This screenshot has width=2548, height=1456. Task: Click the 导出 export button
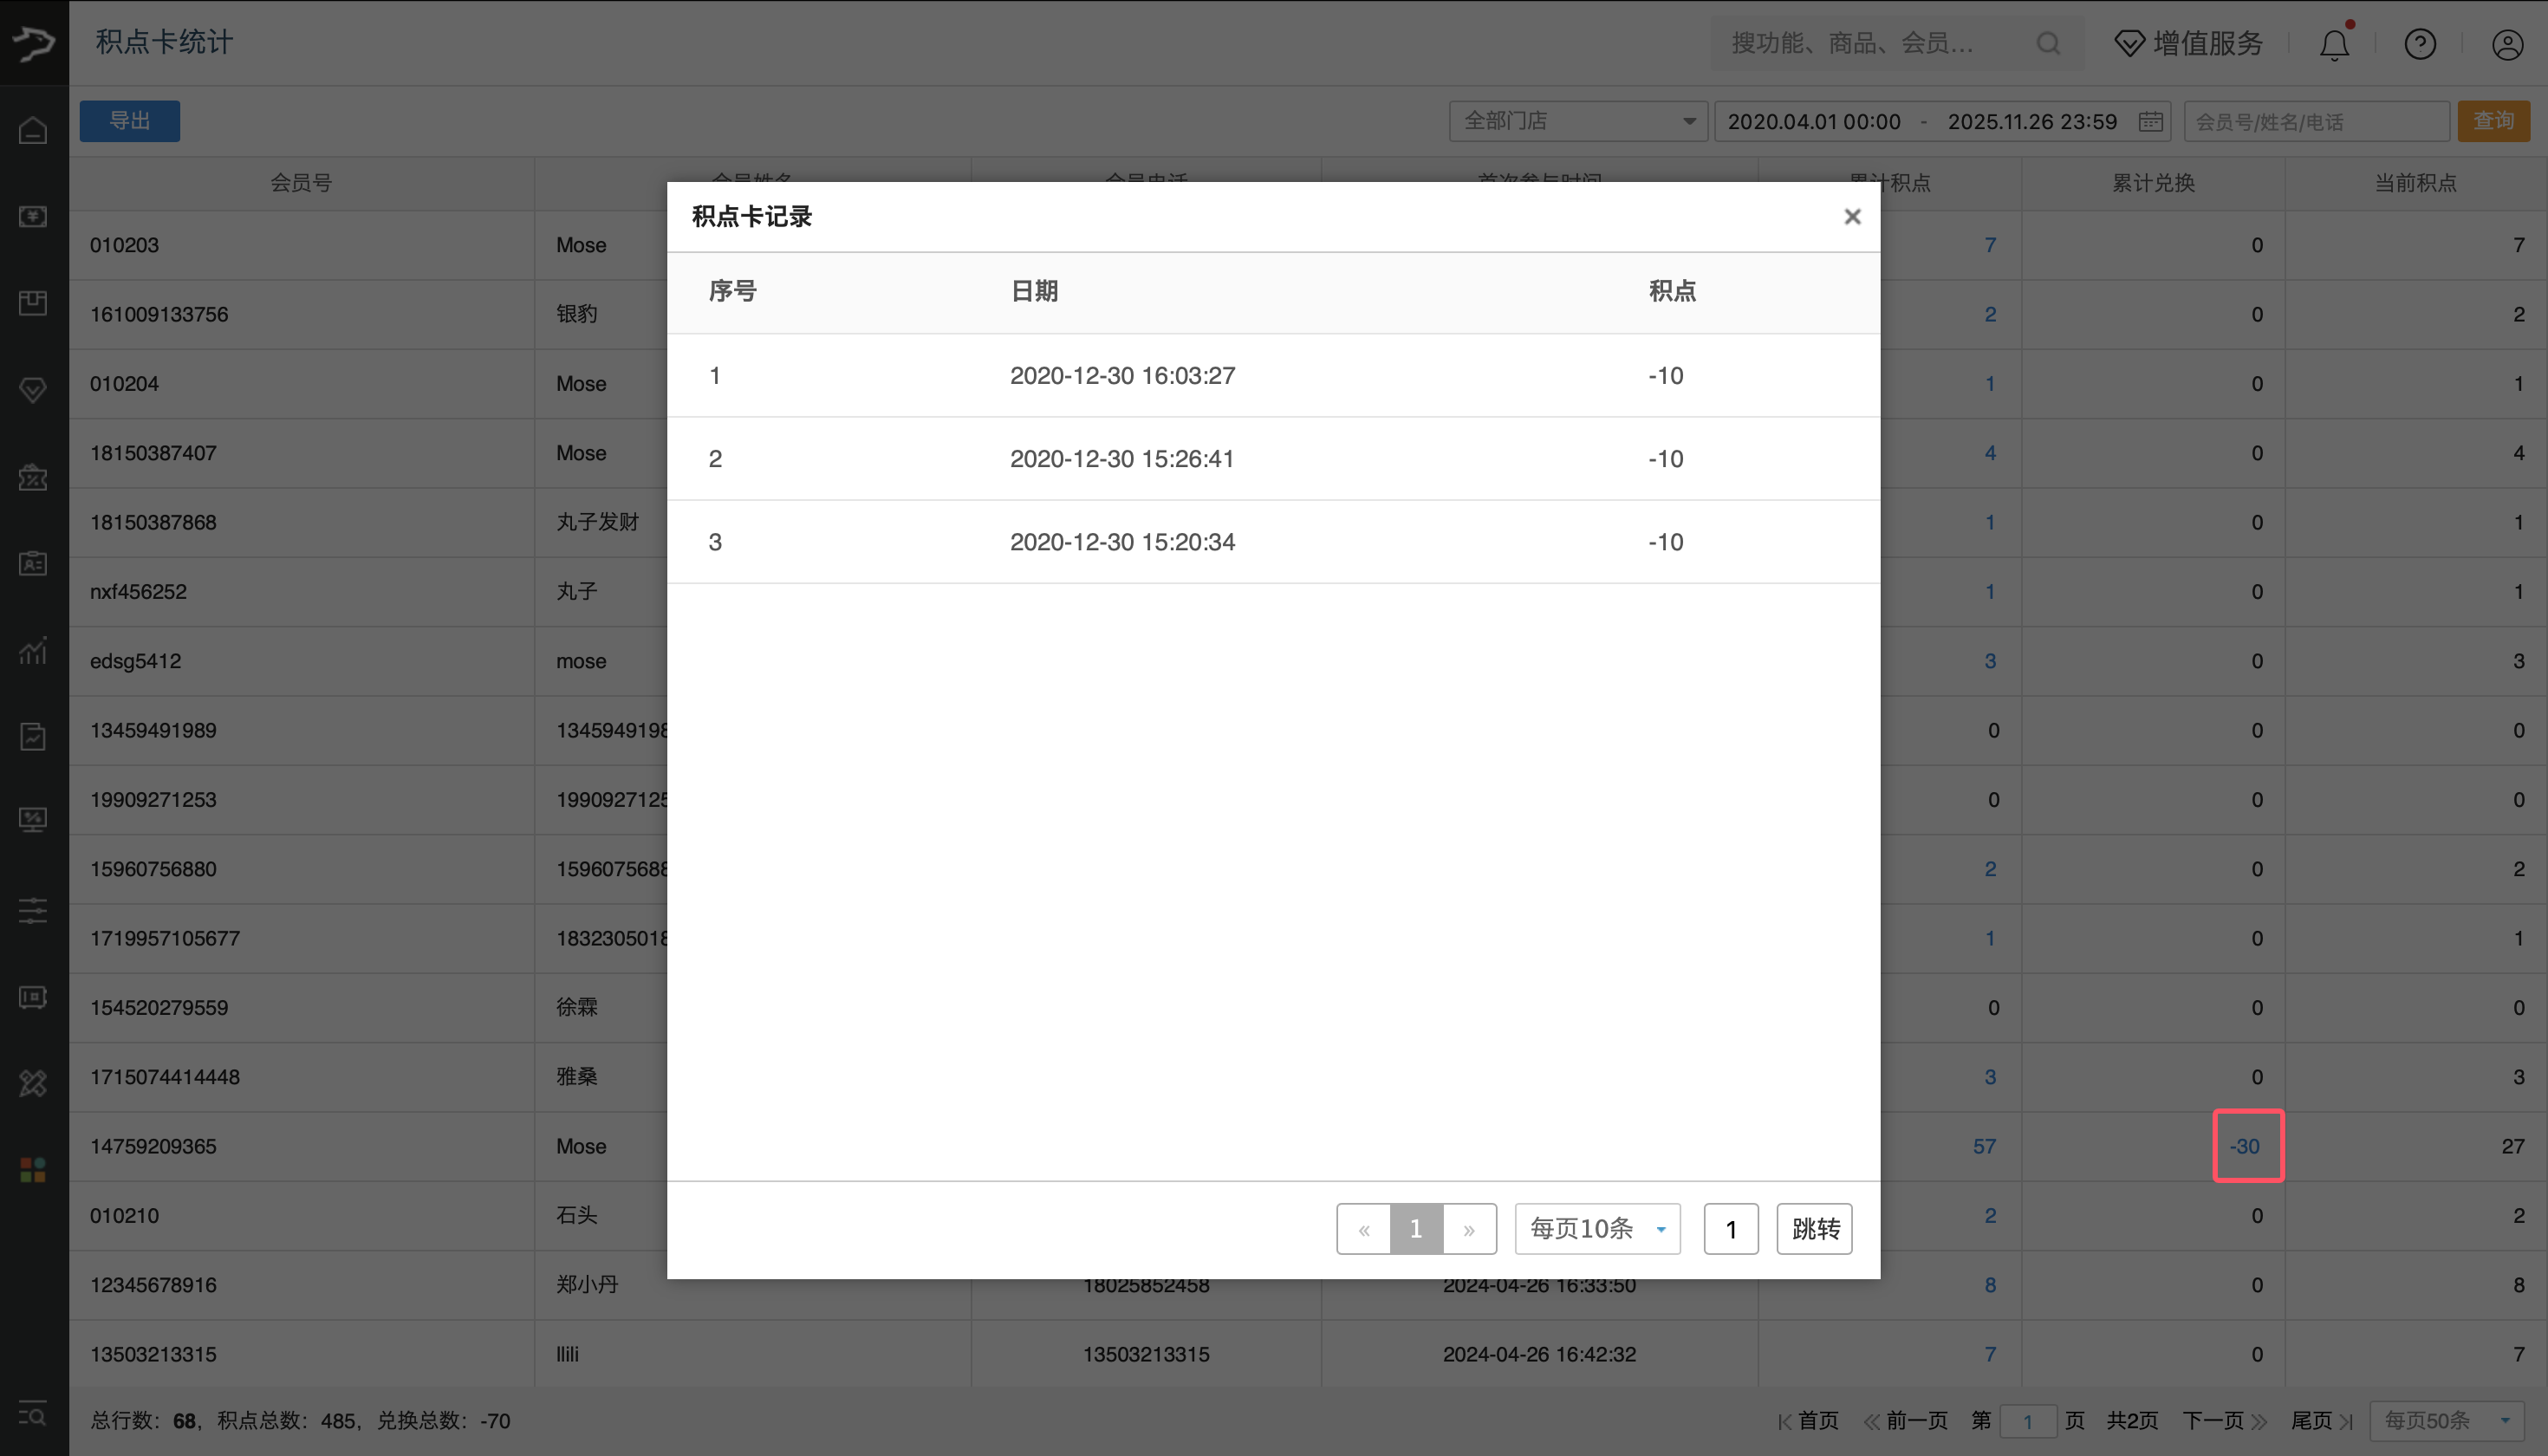tap(129, 120)
